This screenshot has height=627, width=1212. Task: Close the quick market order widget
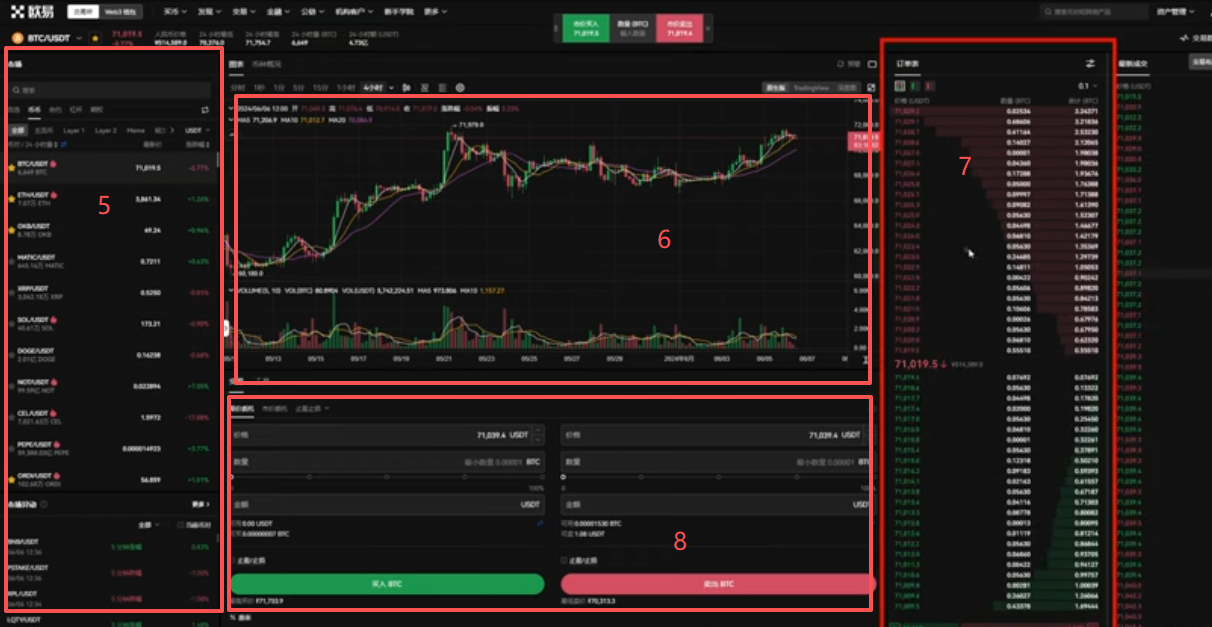click(x=710, y=28)
